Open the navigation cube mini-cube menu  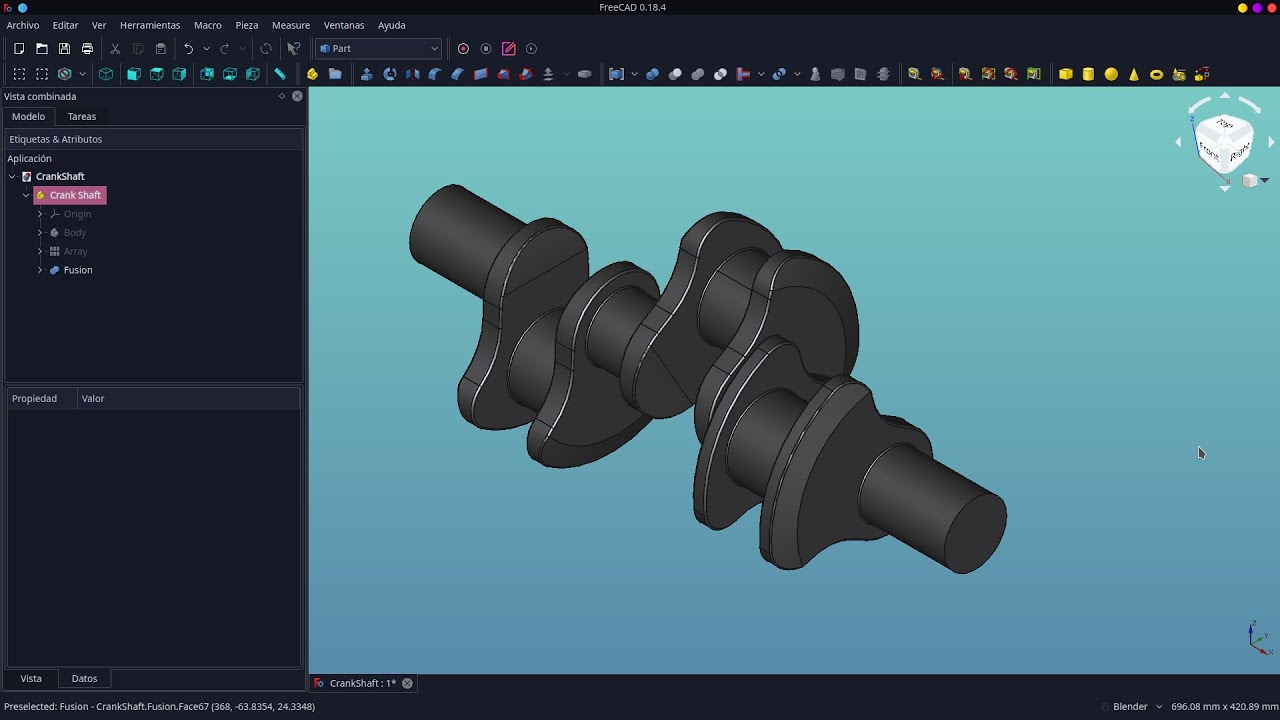(x=1254, y=181)
